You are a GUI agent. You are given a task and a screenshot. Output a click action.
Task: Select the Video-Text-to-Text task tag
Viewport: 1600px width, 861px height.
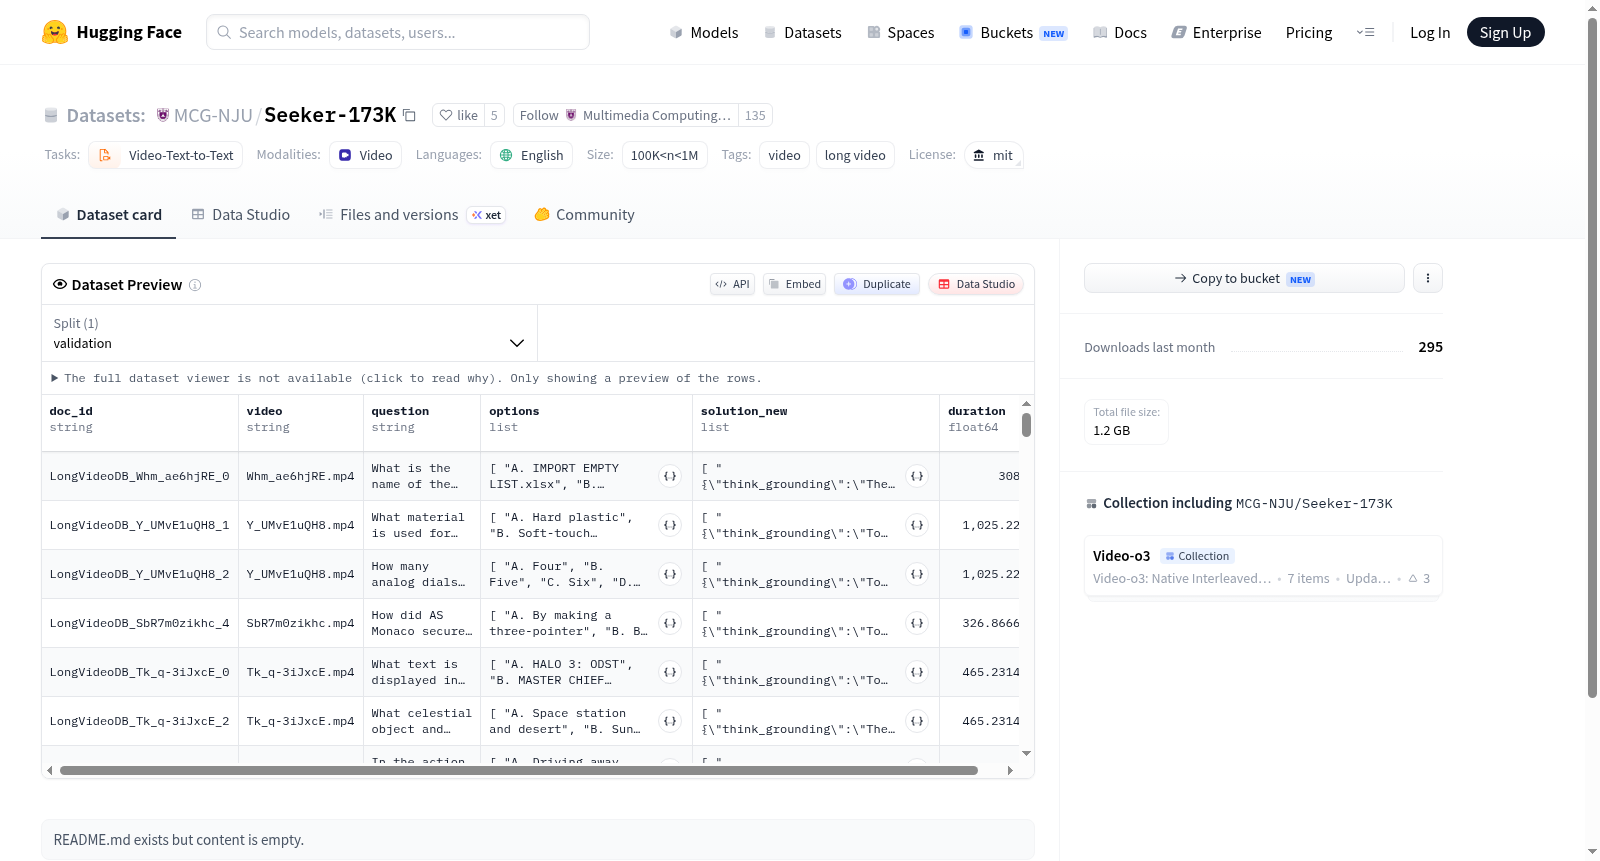[166, 155]
